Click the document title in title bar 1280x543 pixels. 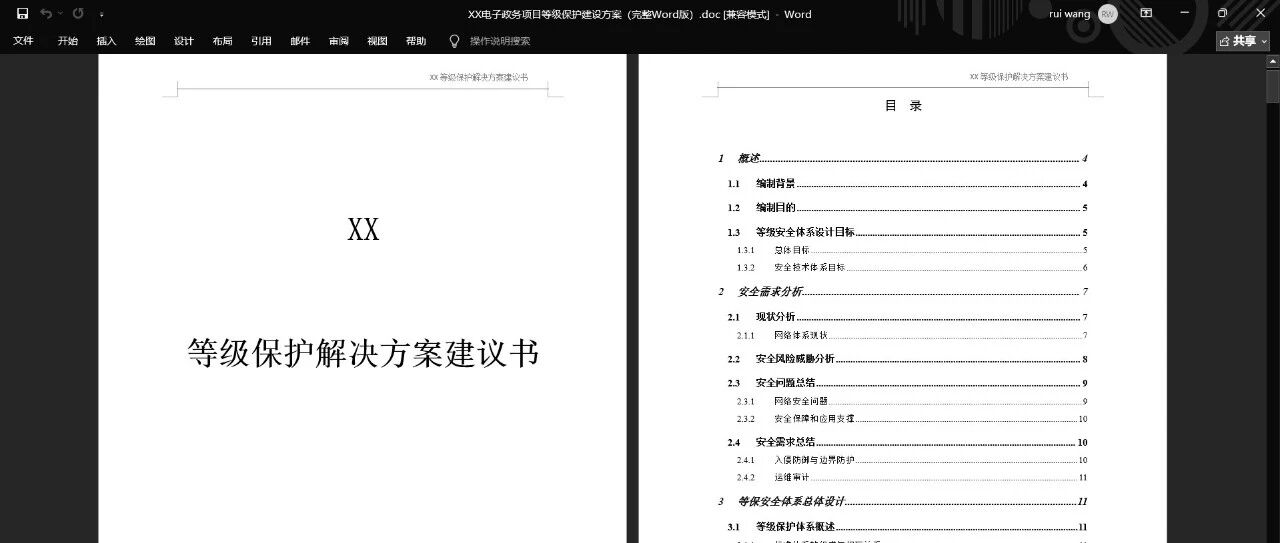pos(640,14)
